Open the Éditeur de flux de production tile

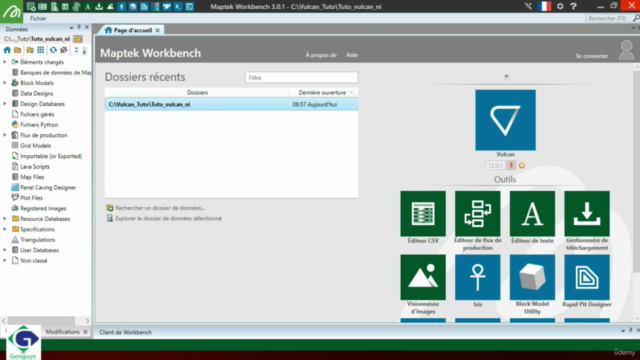tap(478, 213)
